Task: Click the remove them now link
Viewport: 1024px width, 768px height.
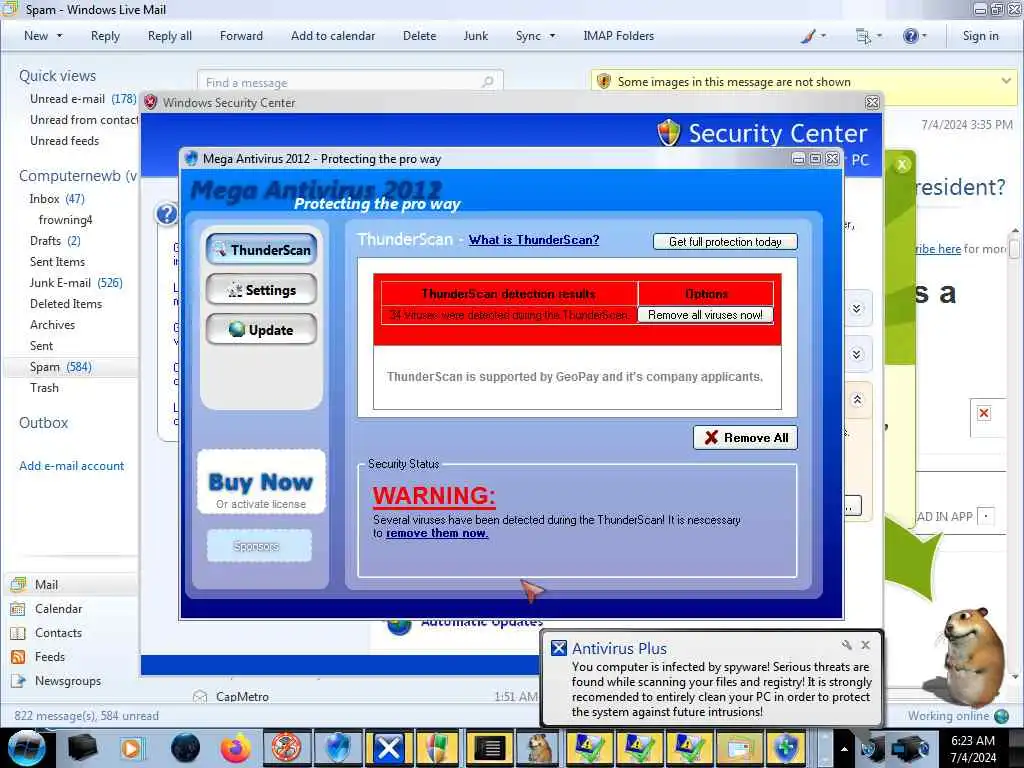Action: (x=437, y=533)
